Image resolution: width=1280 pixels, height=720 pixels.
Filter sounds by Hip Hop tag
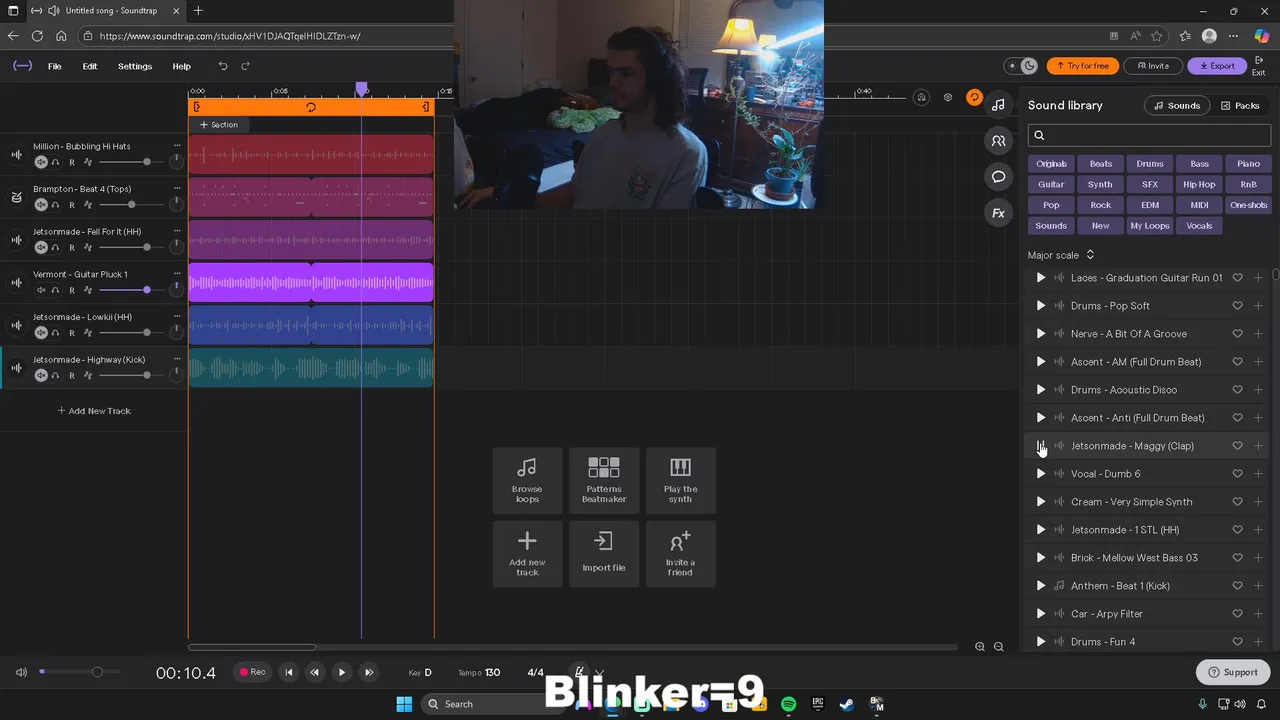1199,184
